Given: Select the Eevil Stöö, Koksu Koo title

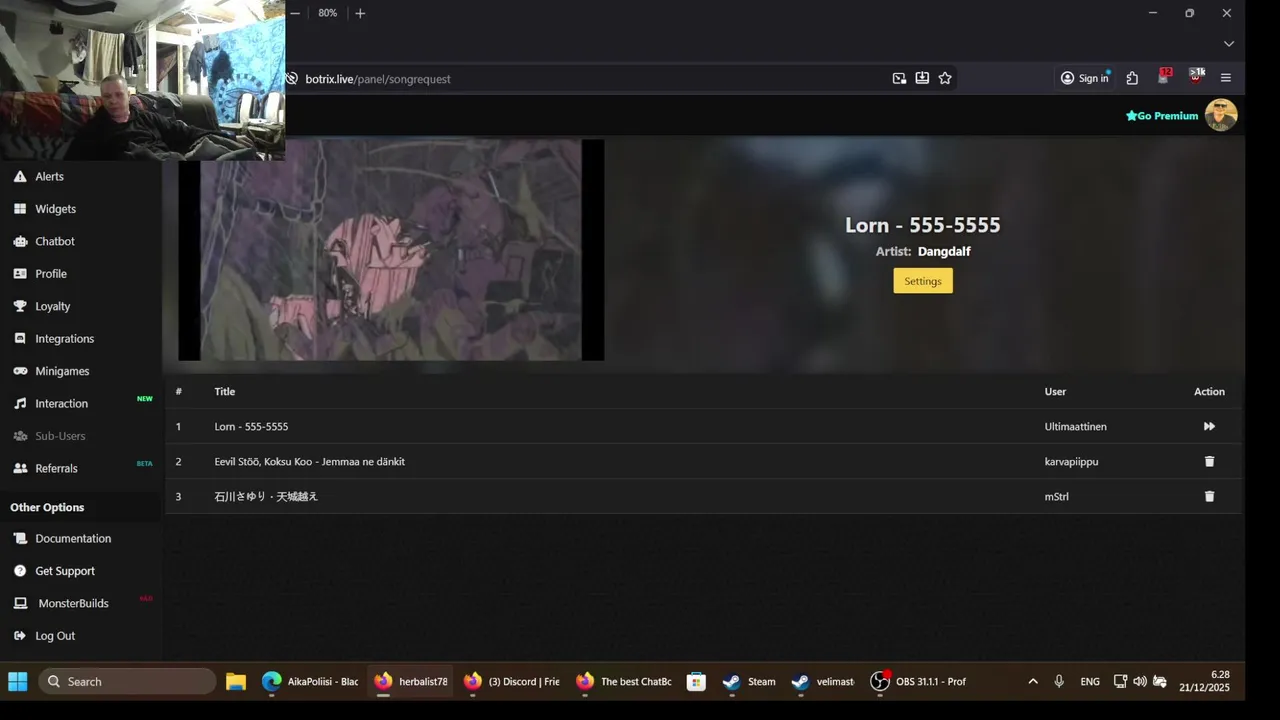Looking at the screenshot, I should coord(309,462).
